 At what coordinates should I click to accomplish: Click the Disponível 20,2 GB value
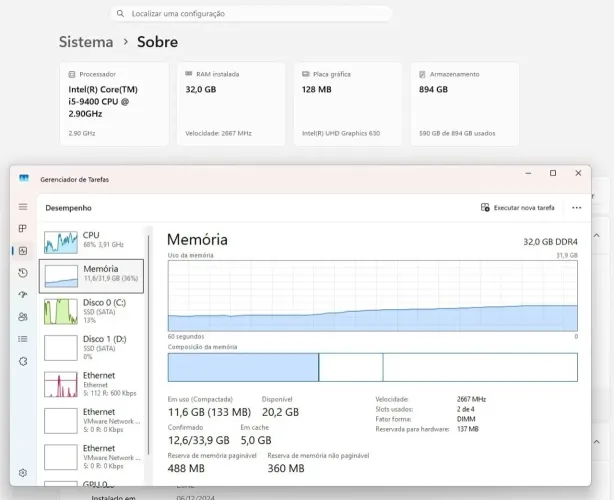coord(280,412)
